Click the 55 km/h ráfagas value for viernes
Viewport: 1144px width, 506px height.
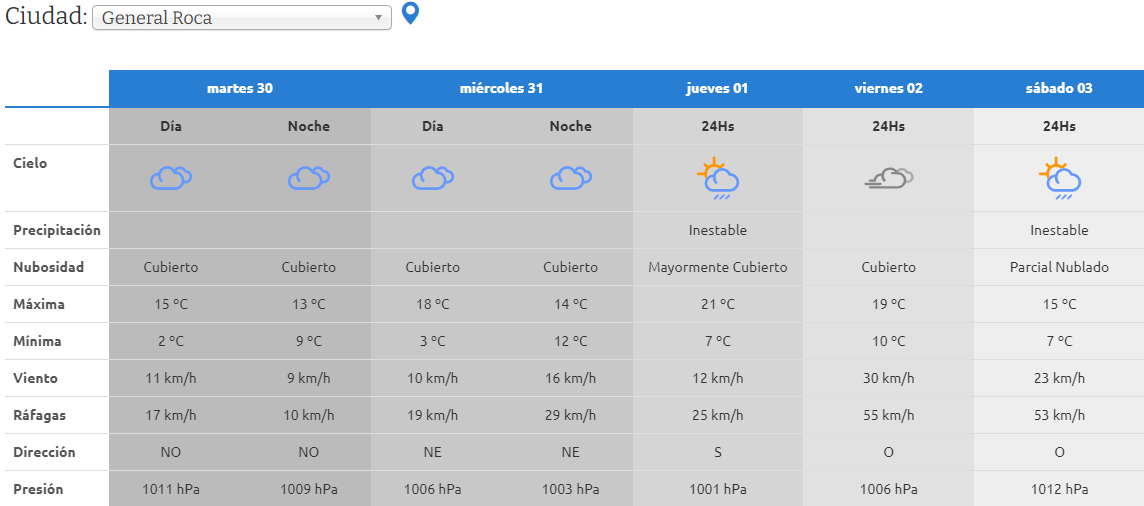pos(888,415)
